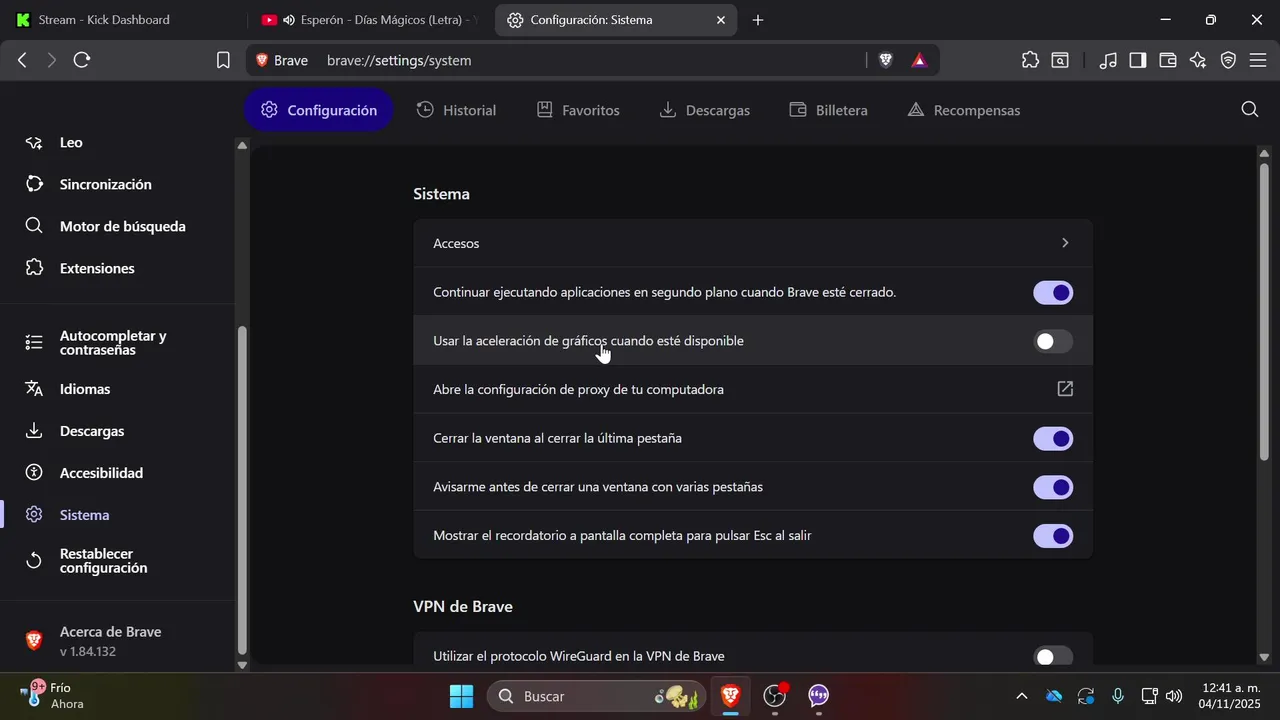Open the volume speaker tray icon

point(1174,696)
